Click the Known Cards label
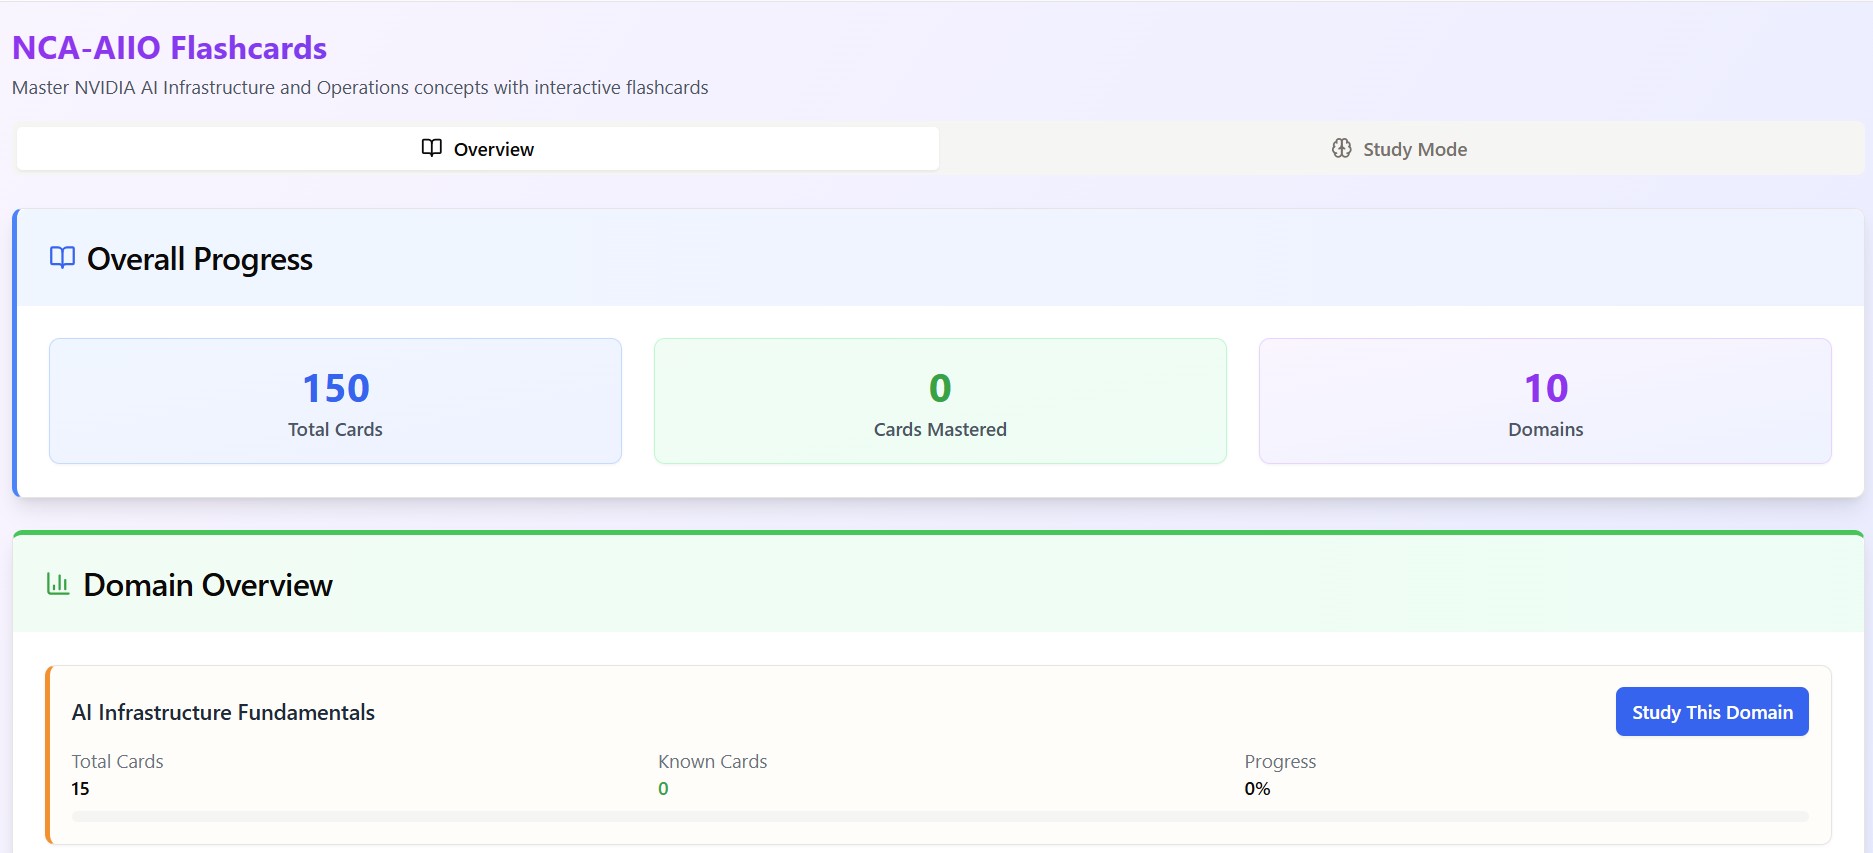The image size is (1873, 853). click(x=713, y=761)
